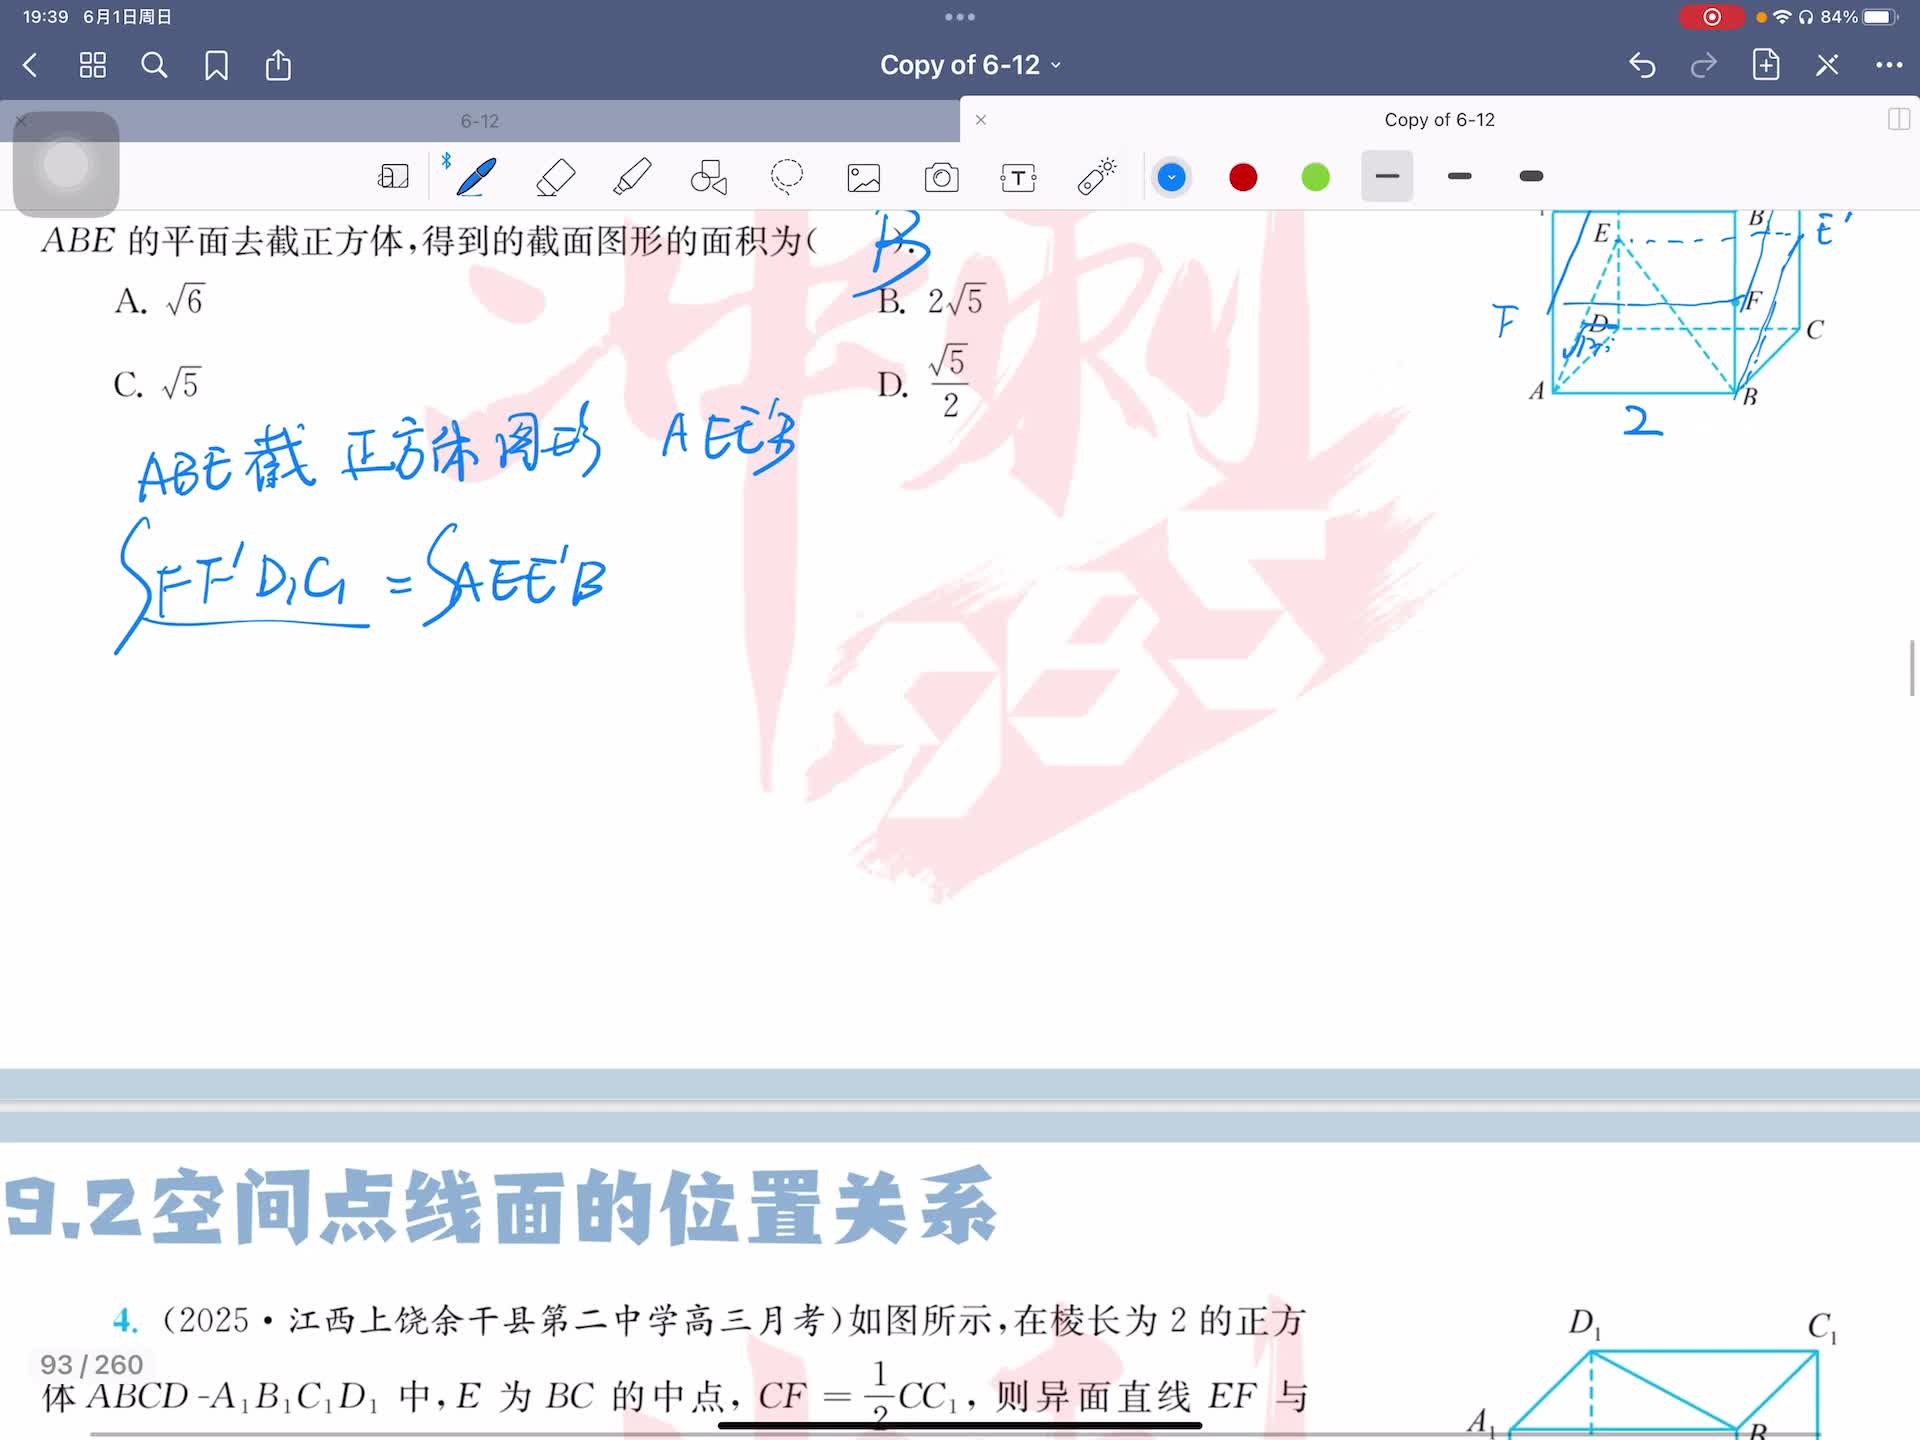Open the Camera tool

coord(941,178)
